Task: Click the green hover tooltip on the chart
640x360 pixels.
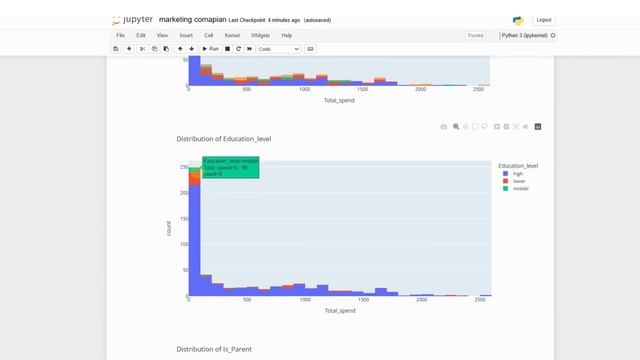Action: coord(231,167)
